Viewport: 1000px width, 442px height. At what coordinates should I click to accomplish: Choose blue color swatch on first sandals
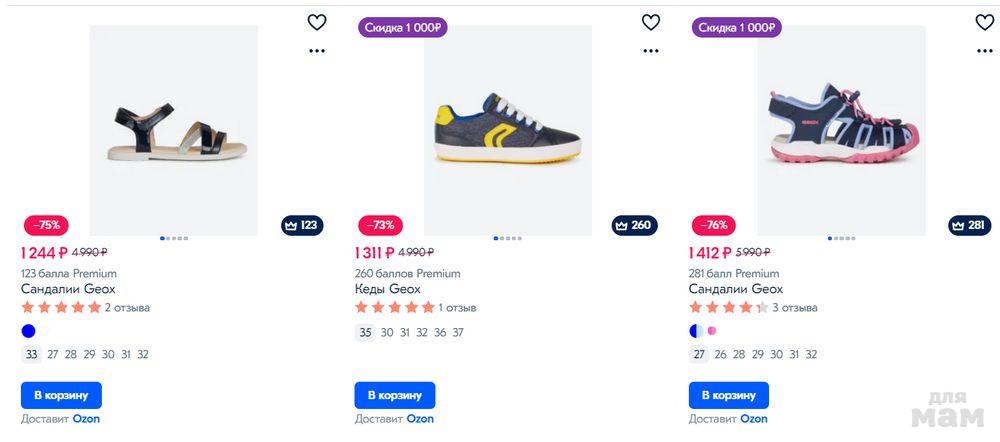[x=28, y=331]
